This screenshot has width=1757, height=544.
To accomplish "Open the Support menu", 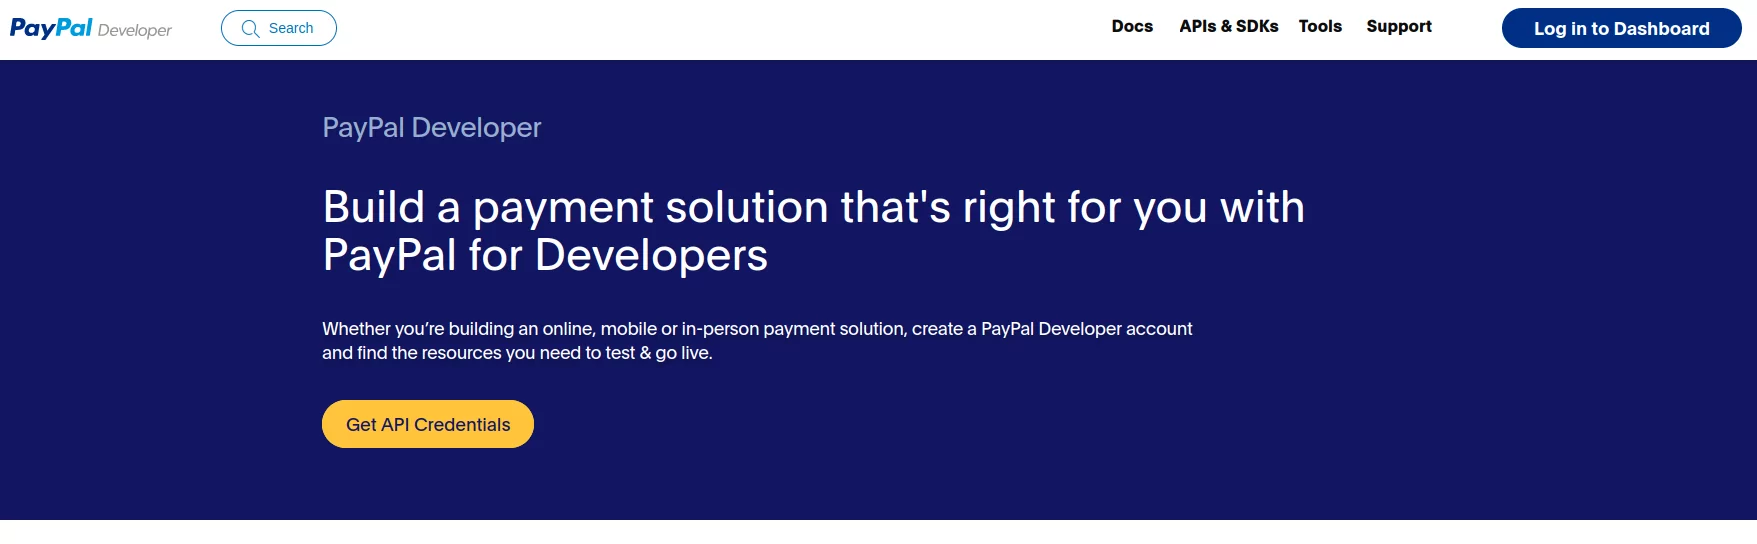I will pyautogui.click(x=1399, y=26).
